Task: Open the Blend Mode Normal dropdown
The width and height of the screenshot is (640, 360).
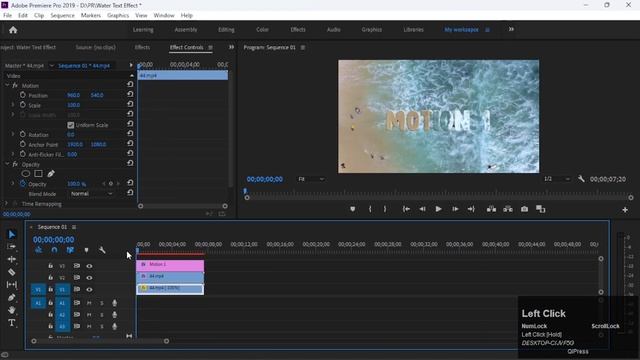Action: tap(91, 194)
